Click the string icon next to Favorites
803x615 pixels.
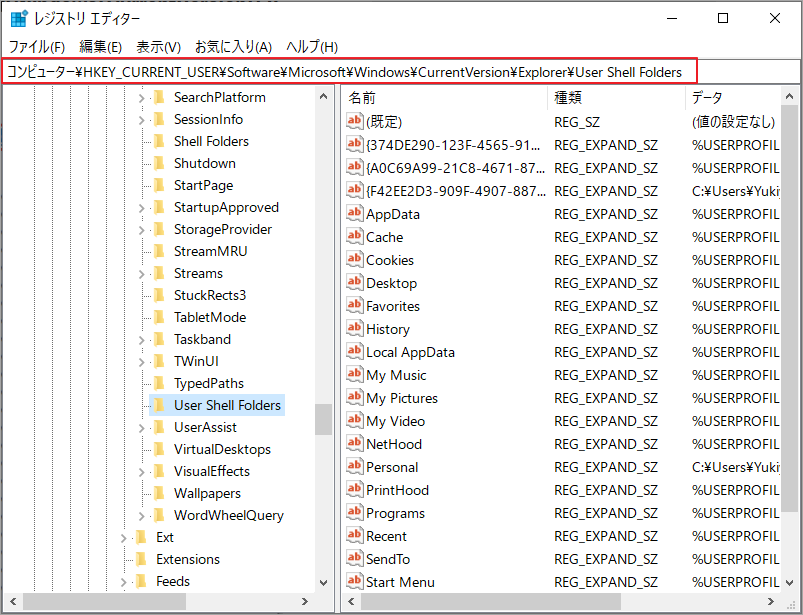(x=354, y=306)
